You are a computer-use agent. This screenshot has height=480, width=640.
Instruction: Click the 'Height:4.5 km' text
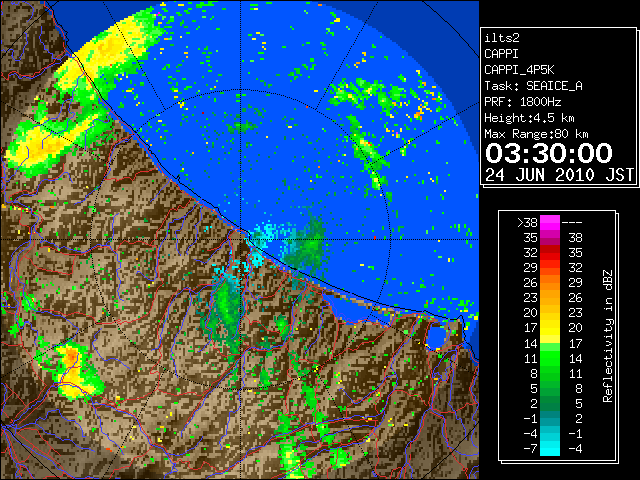[529, 118]
